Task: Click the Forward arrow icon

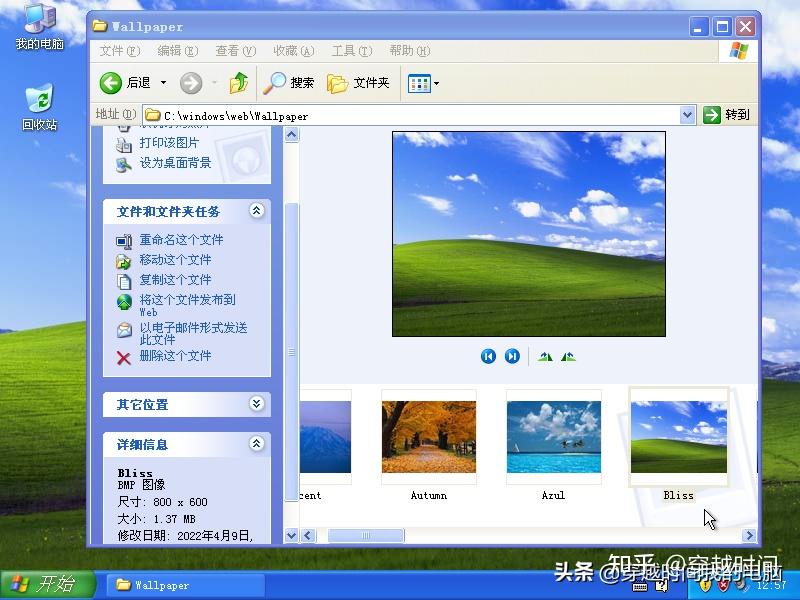Action: [x=191, y=83]
